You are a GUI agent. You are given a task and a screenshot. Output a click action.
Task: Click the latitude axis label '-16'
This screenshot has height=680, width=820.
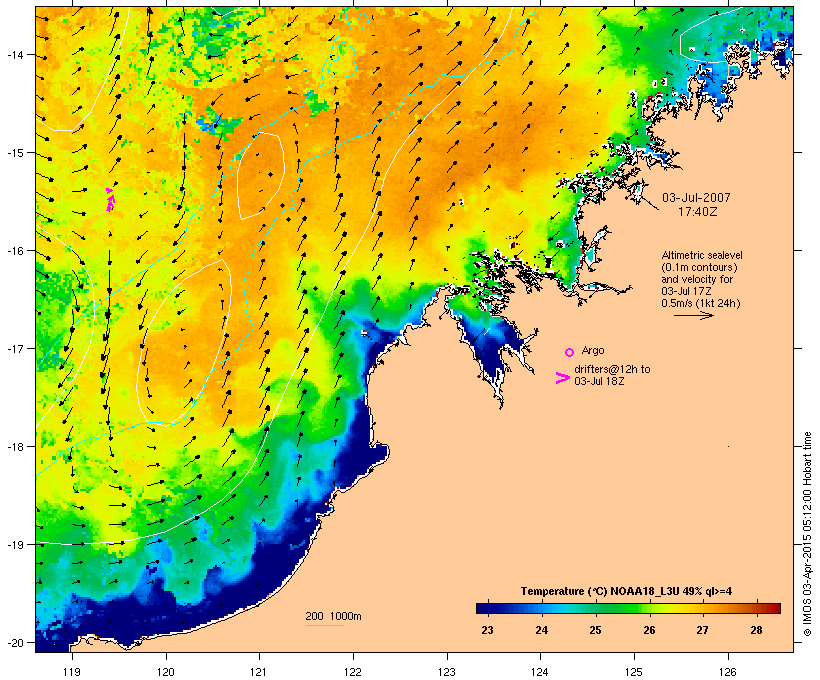coord(14,251)
